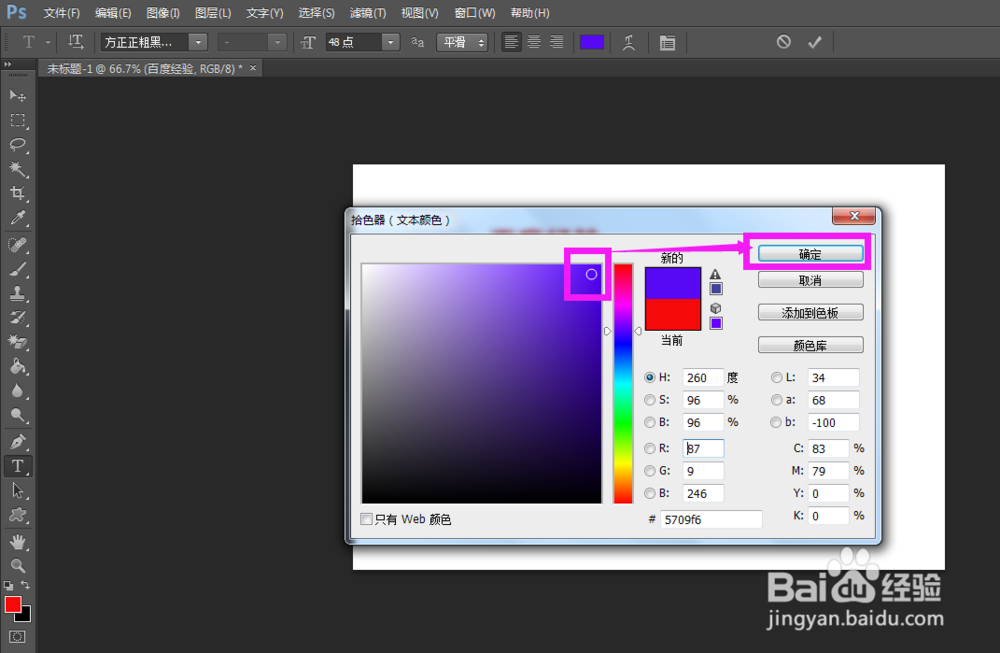
Task: Select the Dodge tool
Action: click(17, 415)
